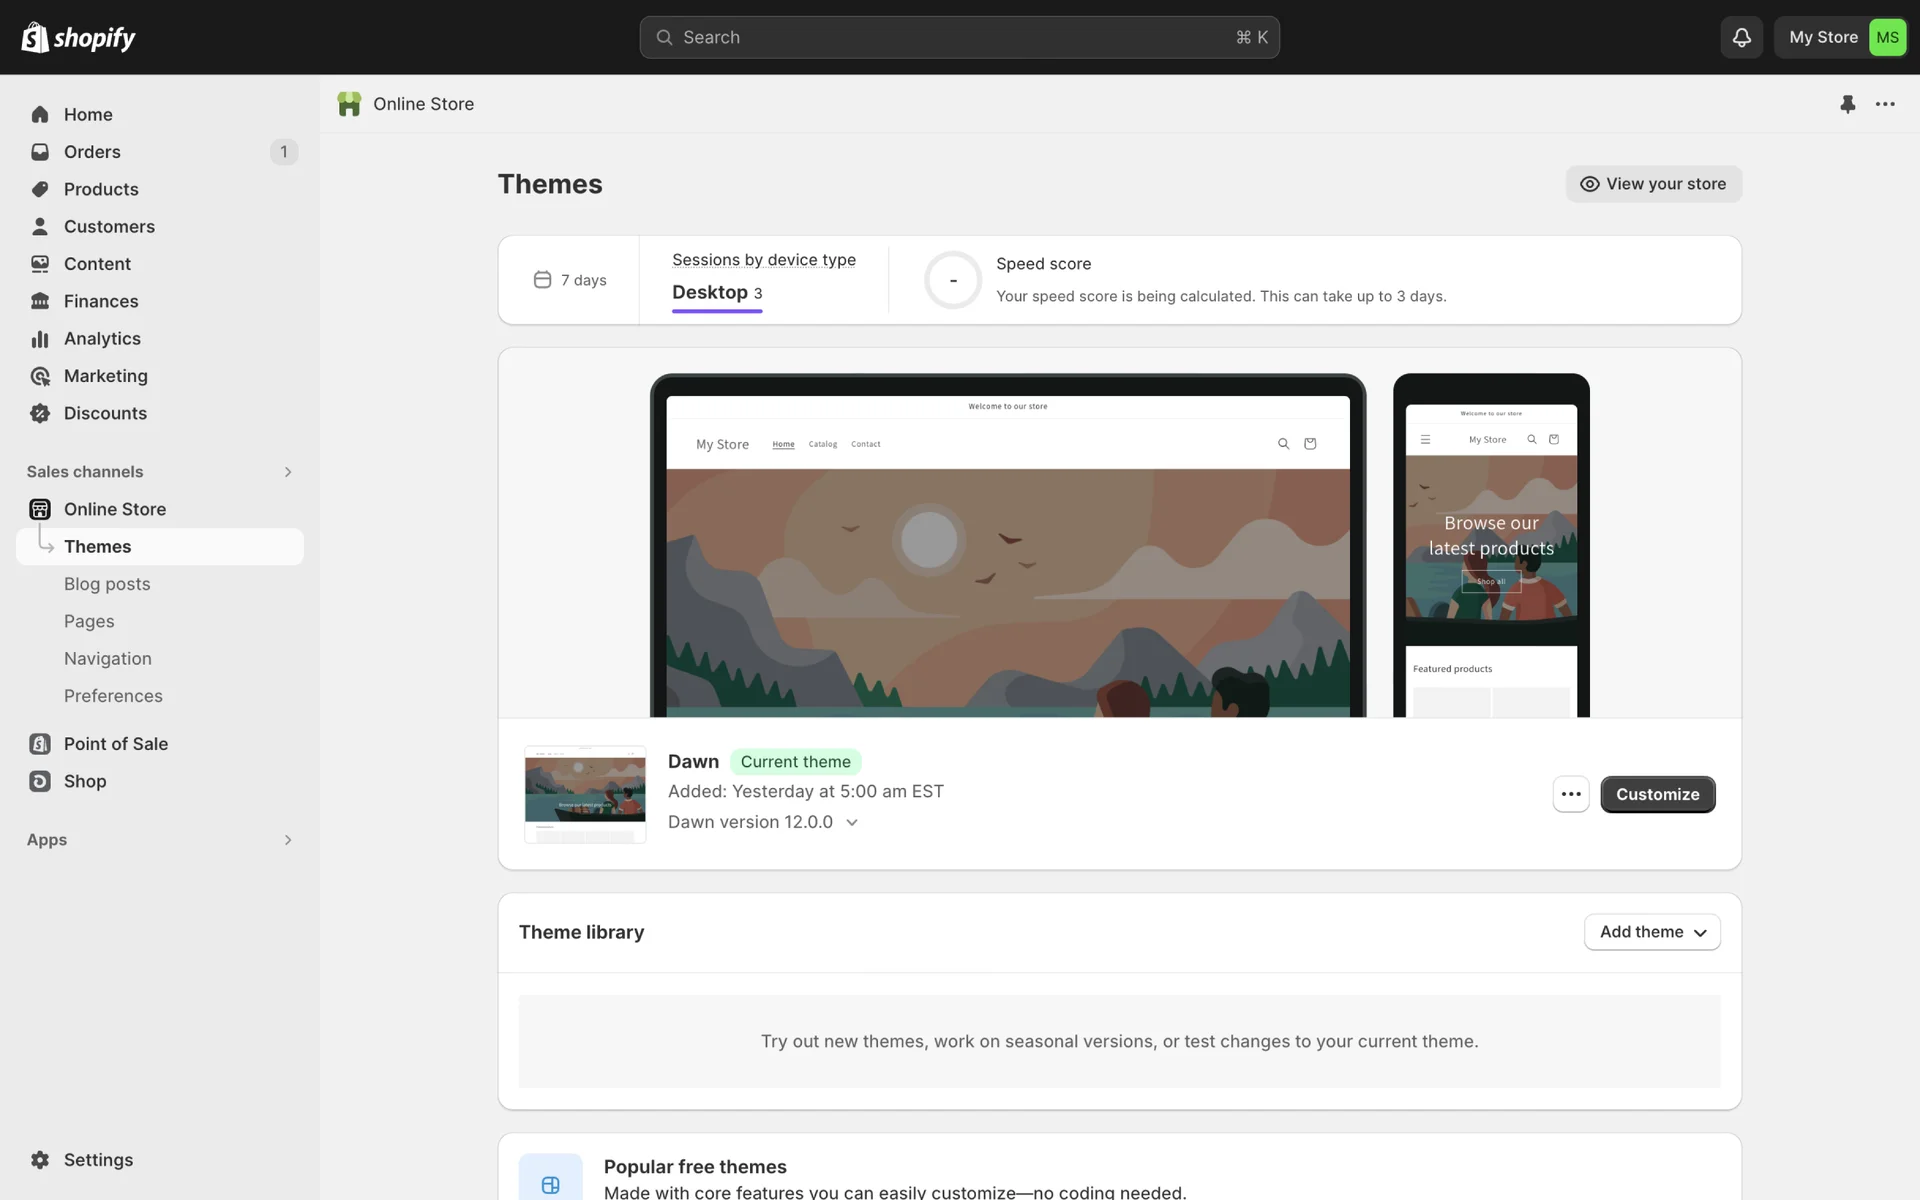Expand the Dawn version 12.0.0 chevron
Image resolution: width=1920 pixels, height=1200 pixels.
(852, 822)
